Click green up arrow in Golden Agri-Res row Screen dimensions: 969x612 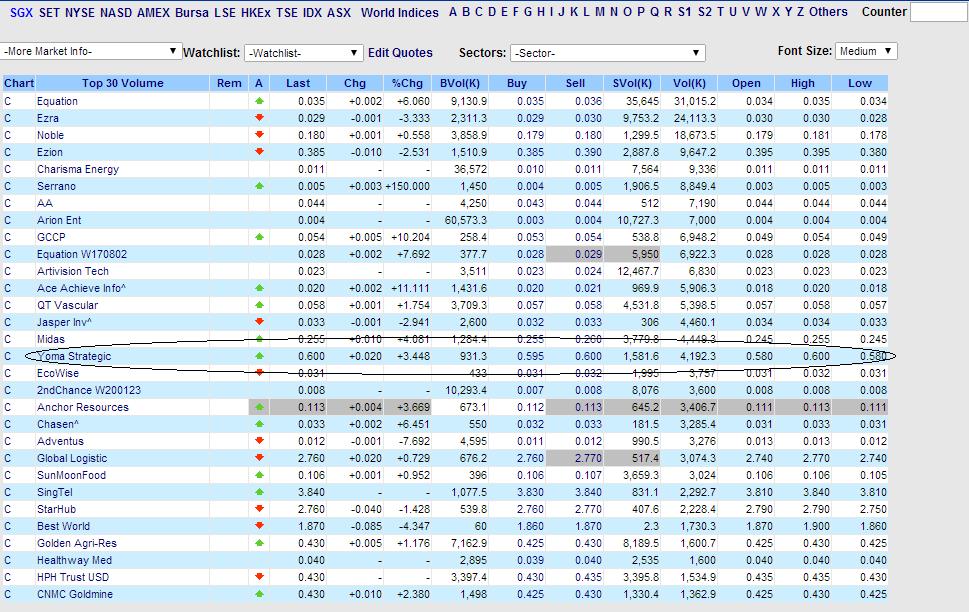pos(259,543)
